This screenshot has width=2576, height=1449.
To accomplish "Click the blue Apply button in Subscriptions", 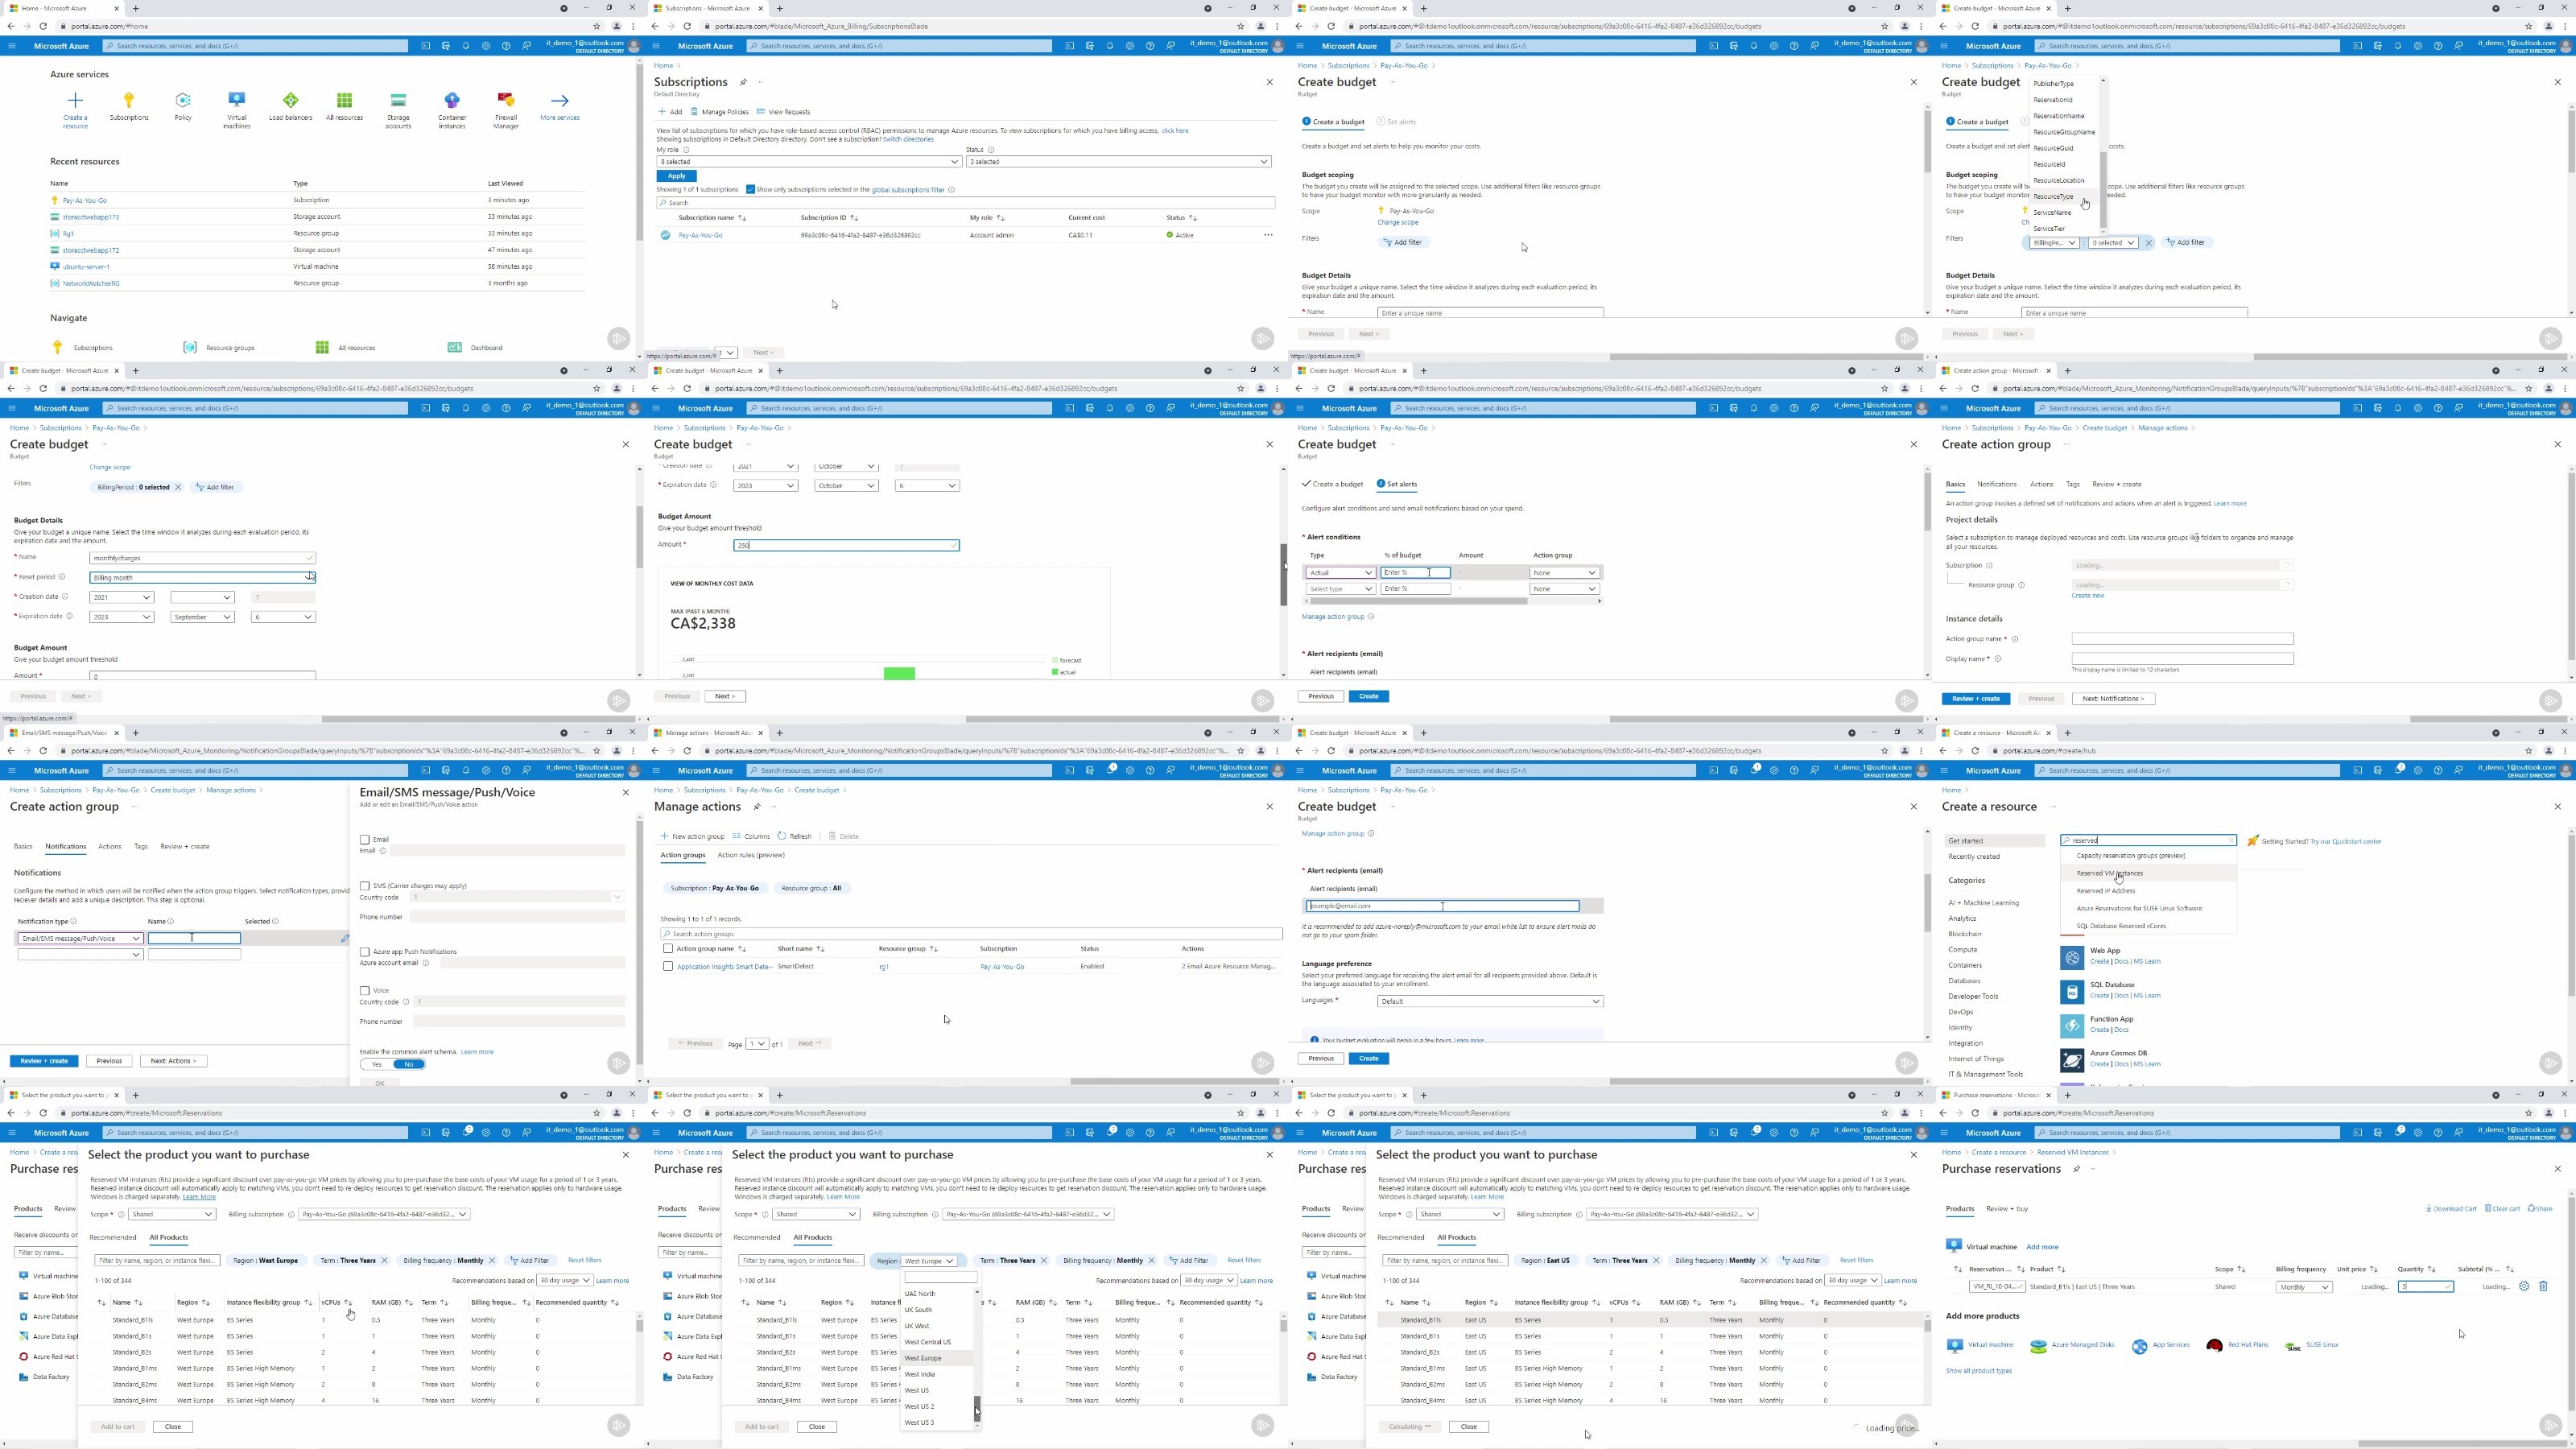I will (677, 176).
